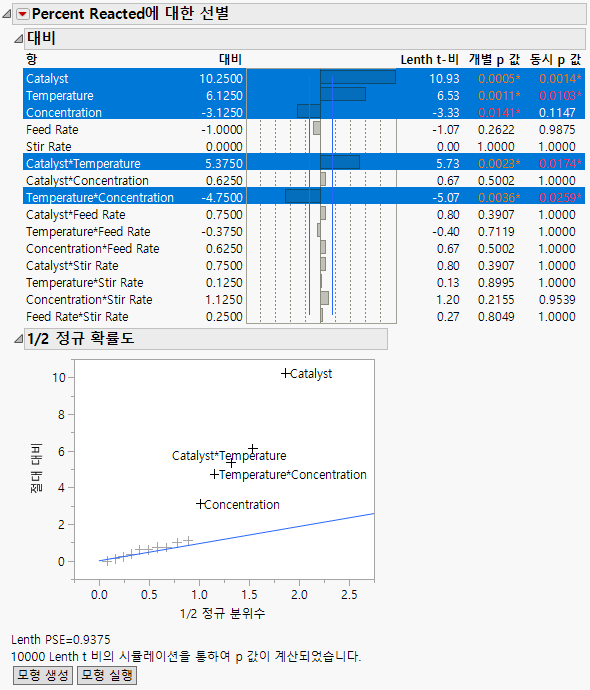The height and width of the screenshot is (690, 590).
Task: Click the 모형 실행 button
Action: tap(106, 675)
